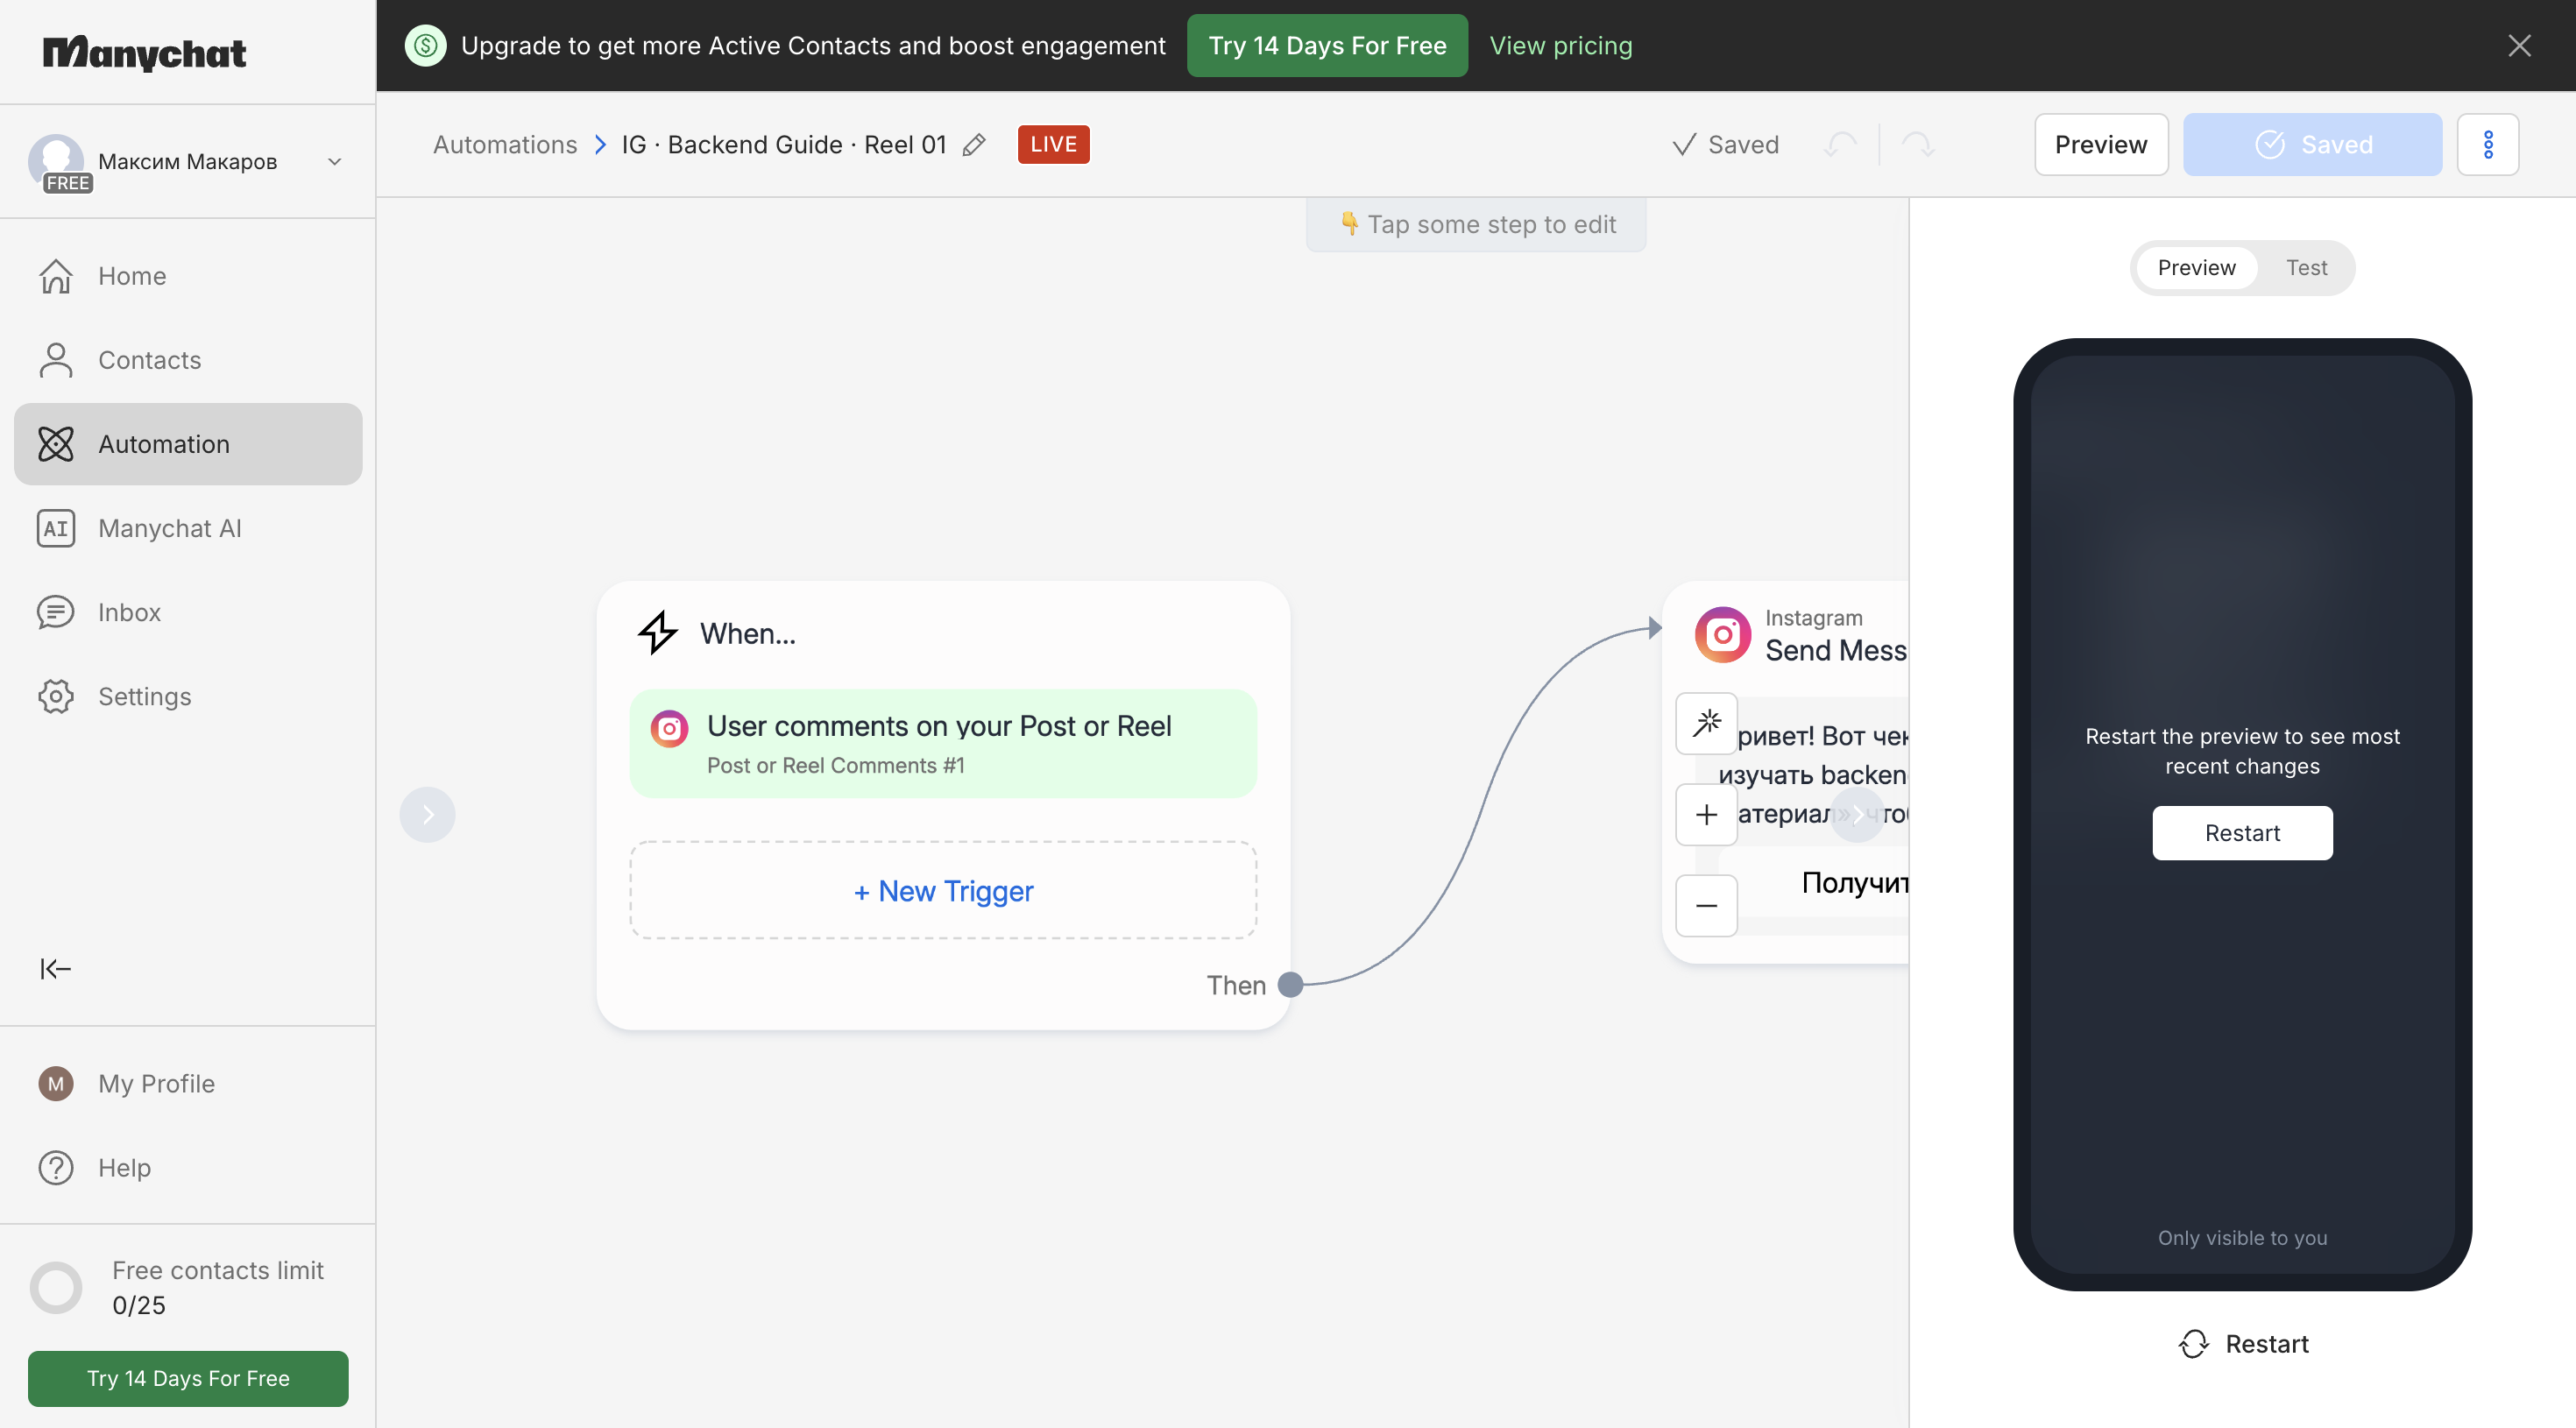Open the Help menu
Screen dimensions: 2576x1428
(x=188, y=1167)
